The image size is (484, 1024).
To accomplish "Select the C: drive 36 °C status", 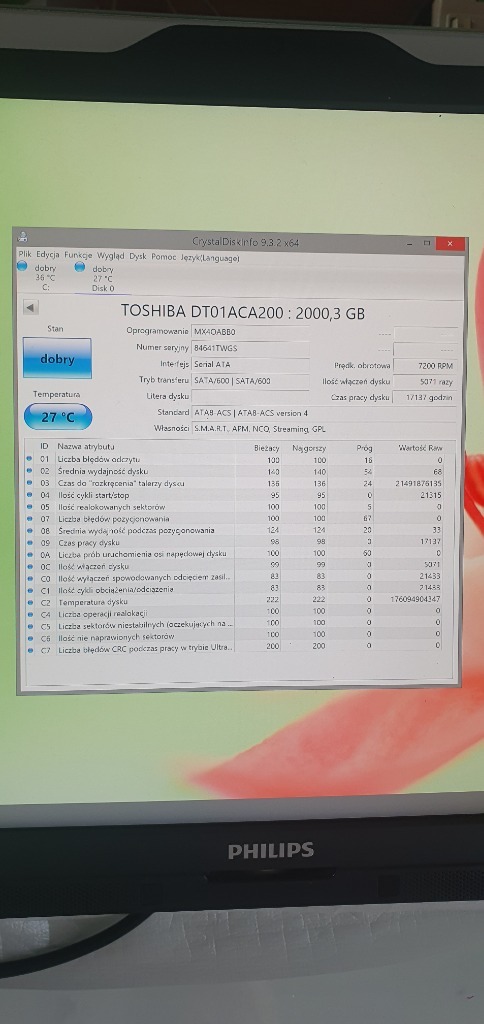I will [x=39, y=277].
